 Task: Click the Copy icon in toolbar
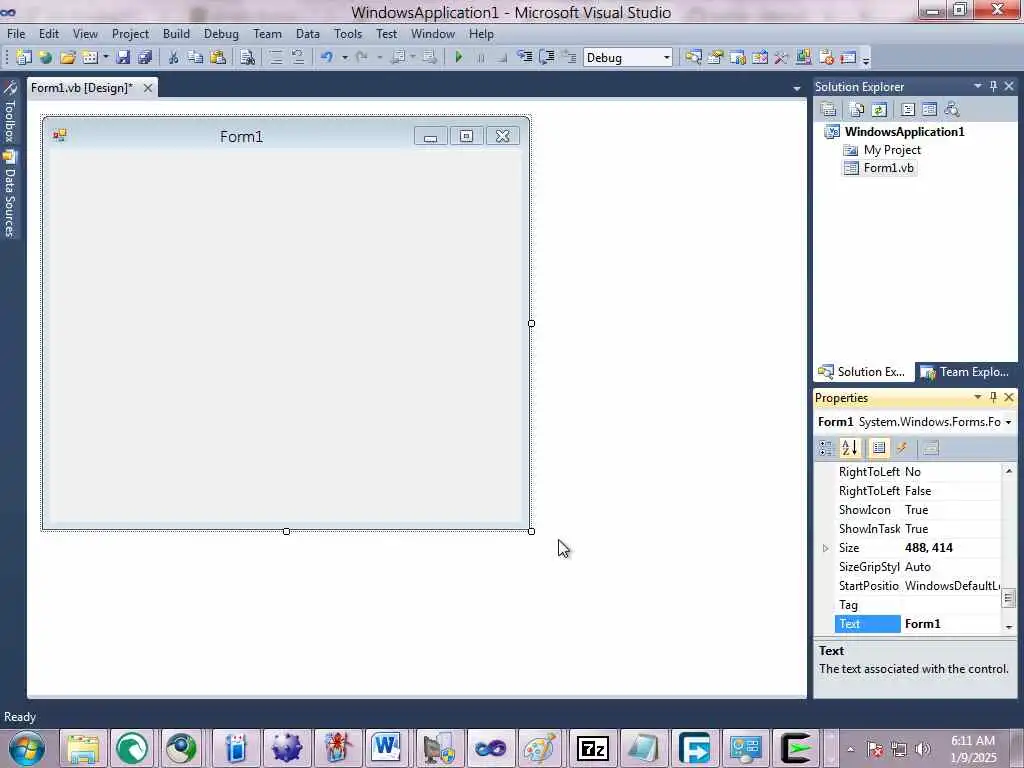[x=195, y=57]
